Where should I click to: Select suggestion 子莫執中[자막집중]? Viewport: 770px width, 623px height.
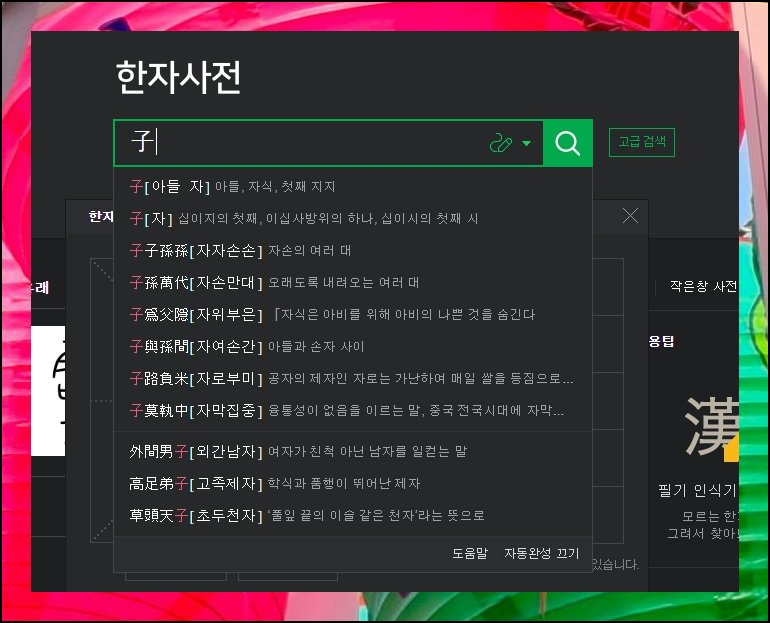[353, 410]
